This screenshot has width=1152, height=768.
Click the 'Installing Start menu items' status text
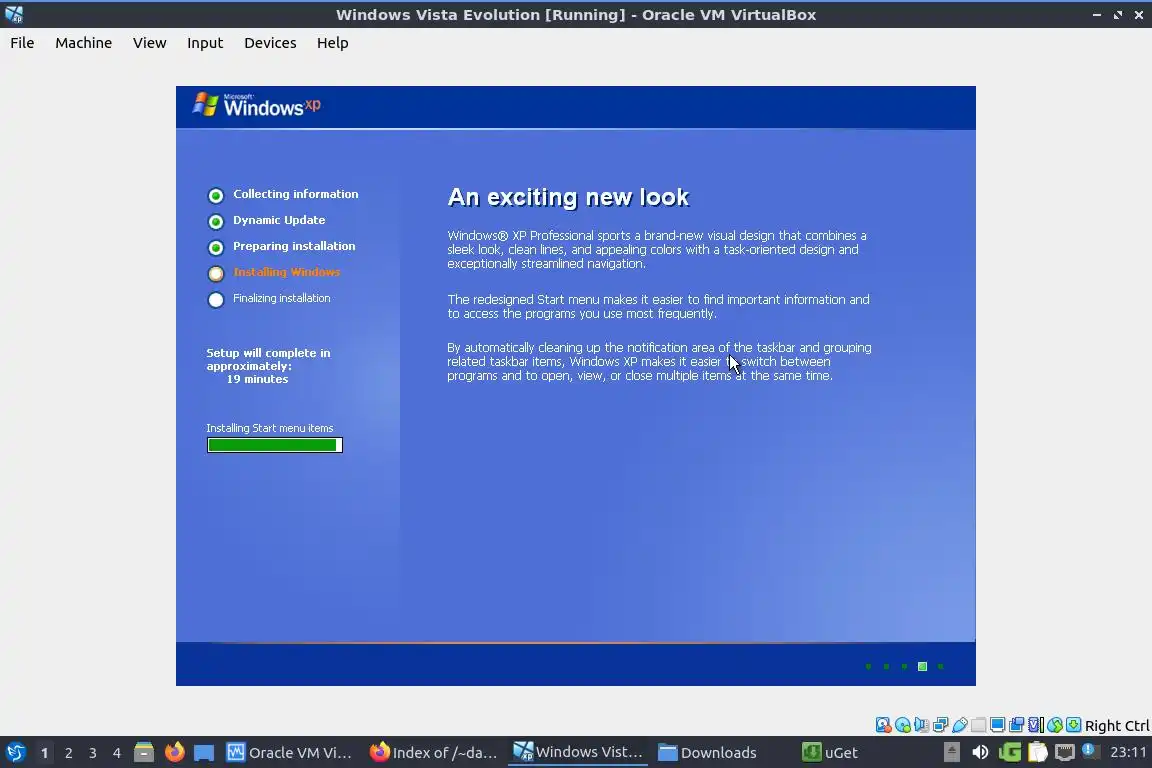(270, 428)
